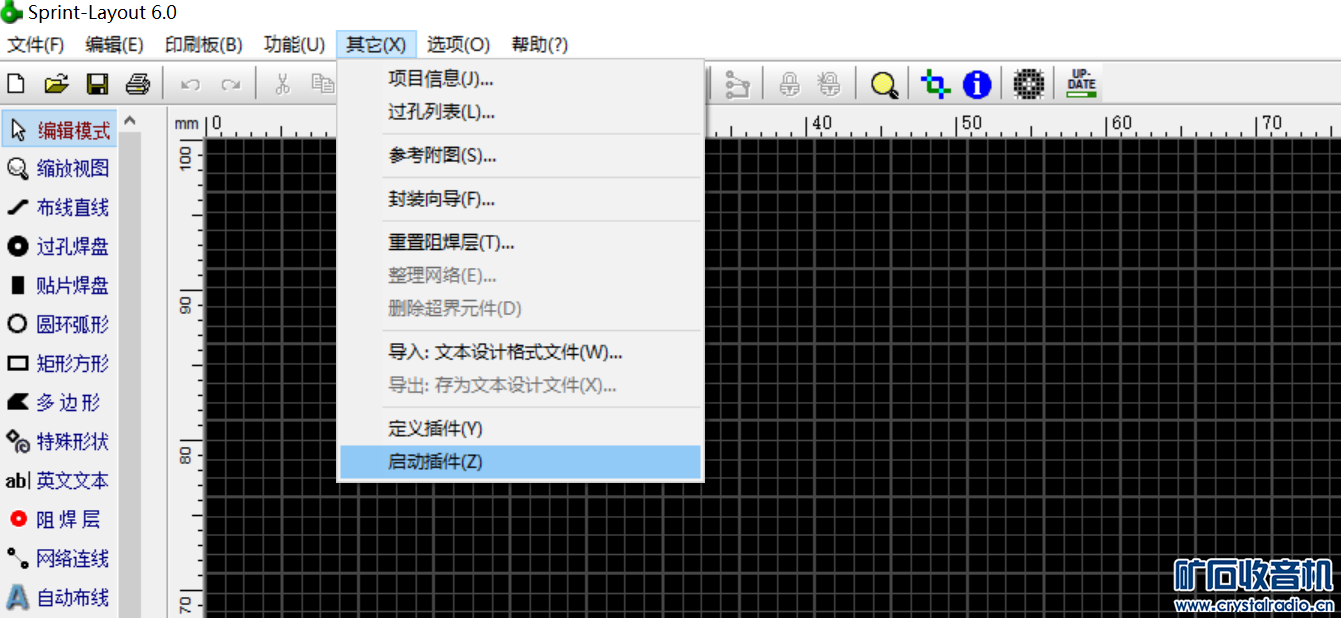The height and width of the screenshot is (618, 1341).
Task: Open the 帮助(?) menu
Action: click(540, 44)
